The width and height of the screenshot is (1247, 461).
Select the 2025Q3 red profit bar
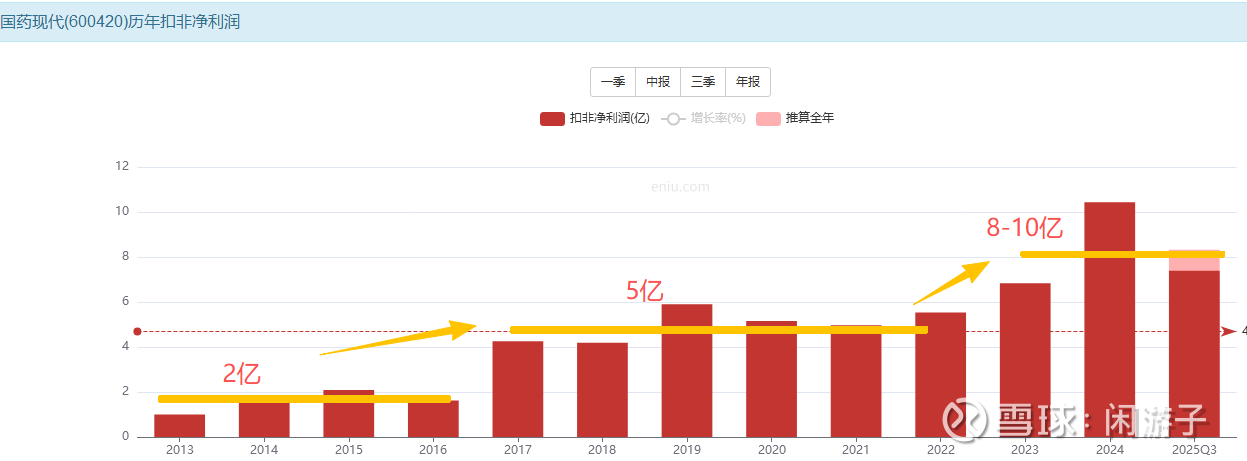[x=1194, y=354]
